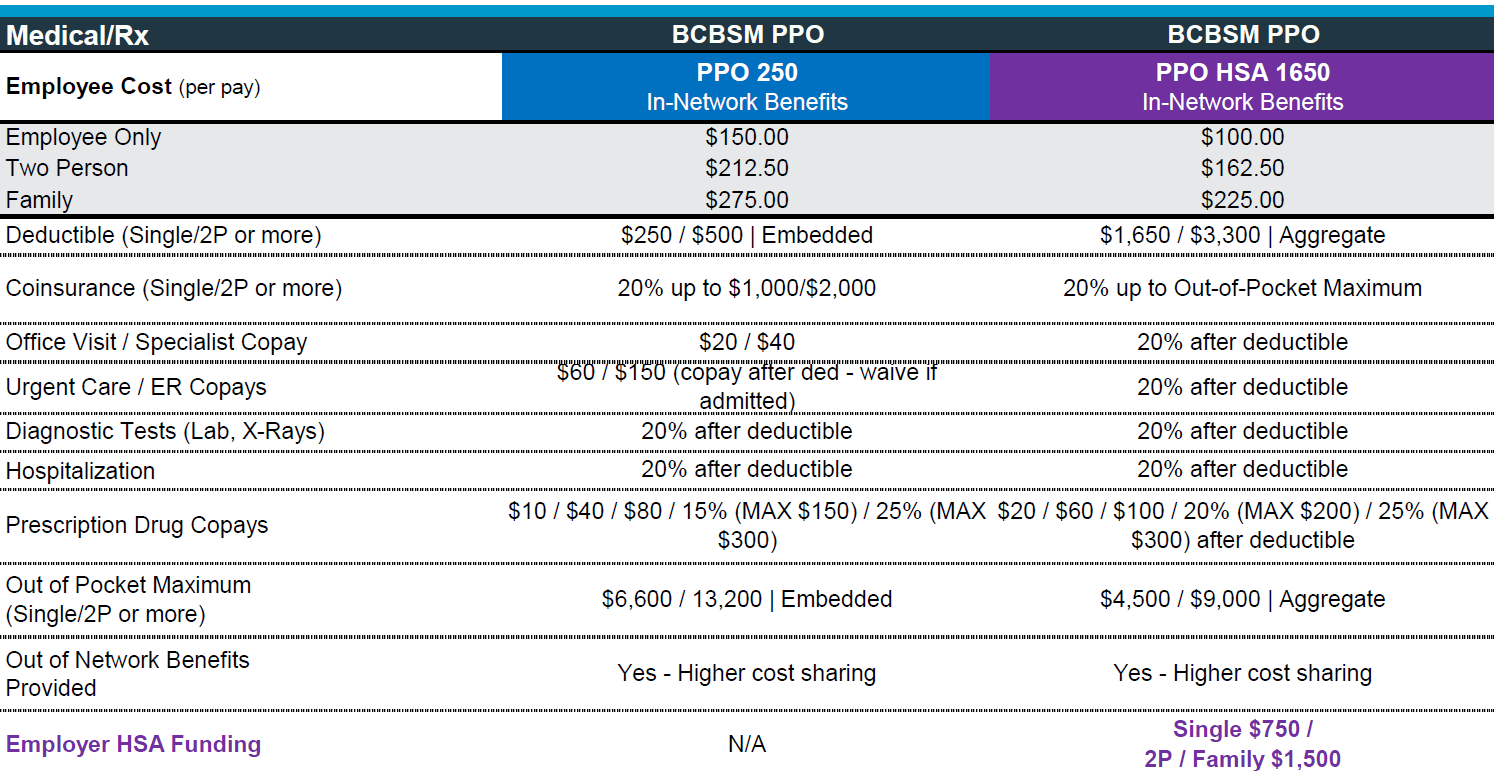Viewport: 1495px width, 772px height.
Task: Click the Diagnostic Tests (Lab, X-Rays) label
Action: [x=165, y=431]
